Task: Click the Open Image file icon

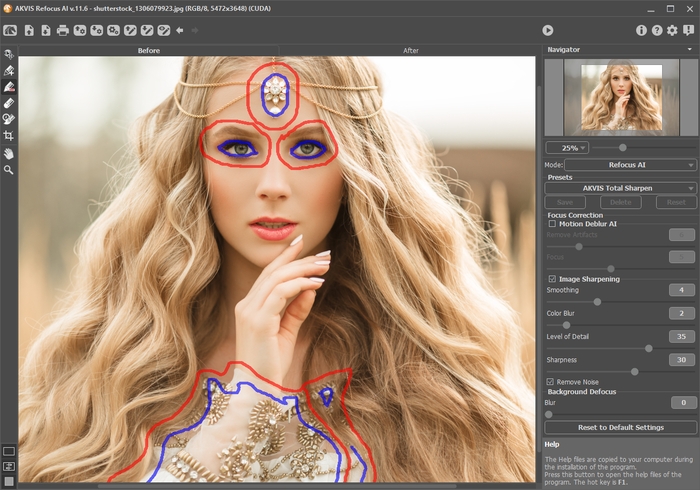Action: point(29,30)
